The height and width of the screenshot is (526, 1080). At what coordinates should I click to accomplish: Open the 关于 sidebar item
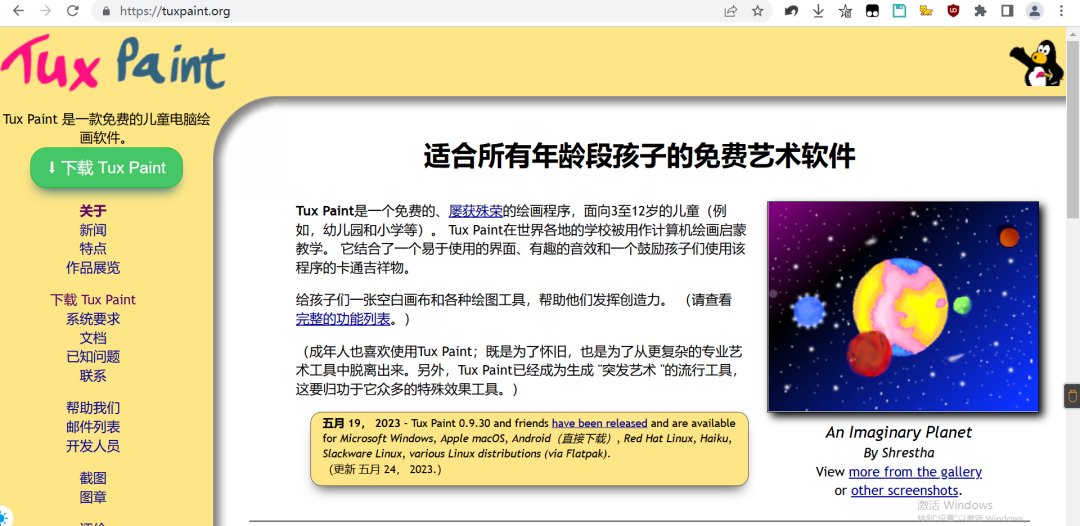[93, 211]
